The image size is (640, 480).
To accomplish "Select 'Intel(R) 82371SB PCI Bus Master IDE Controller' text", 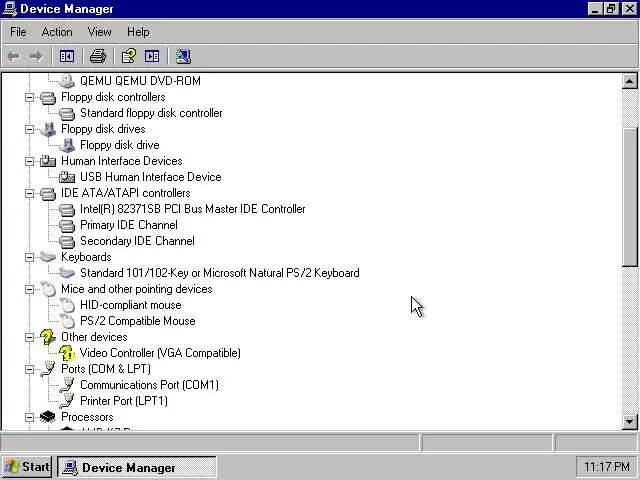I will (x=192, y=209).
